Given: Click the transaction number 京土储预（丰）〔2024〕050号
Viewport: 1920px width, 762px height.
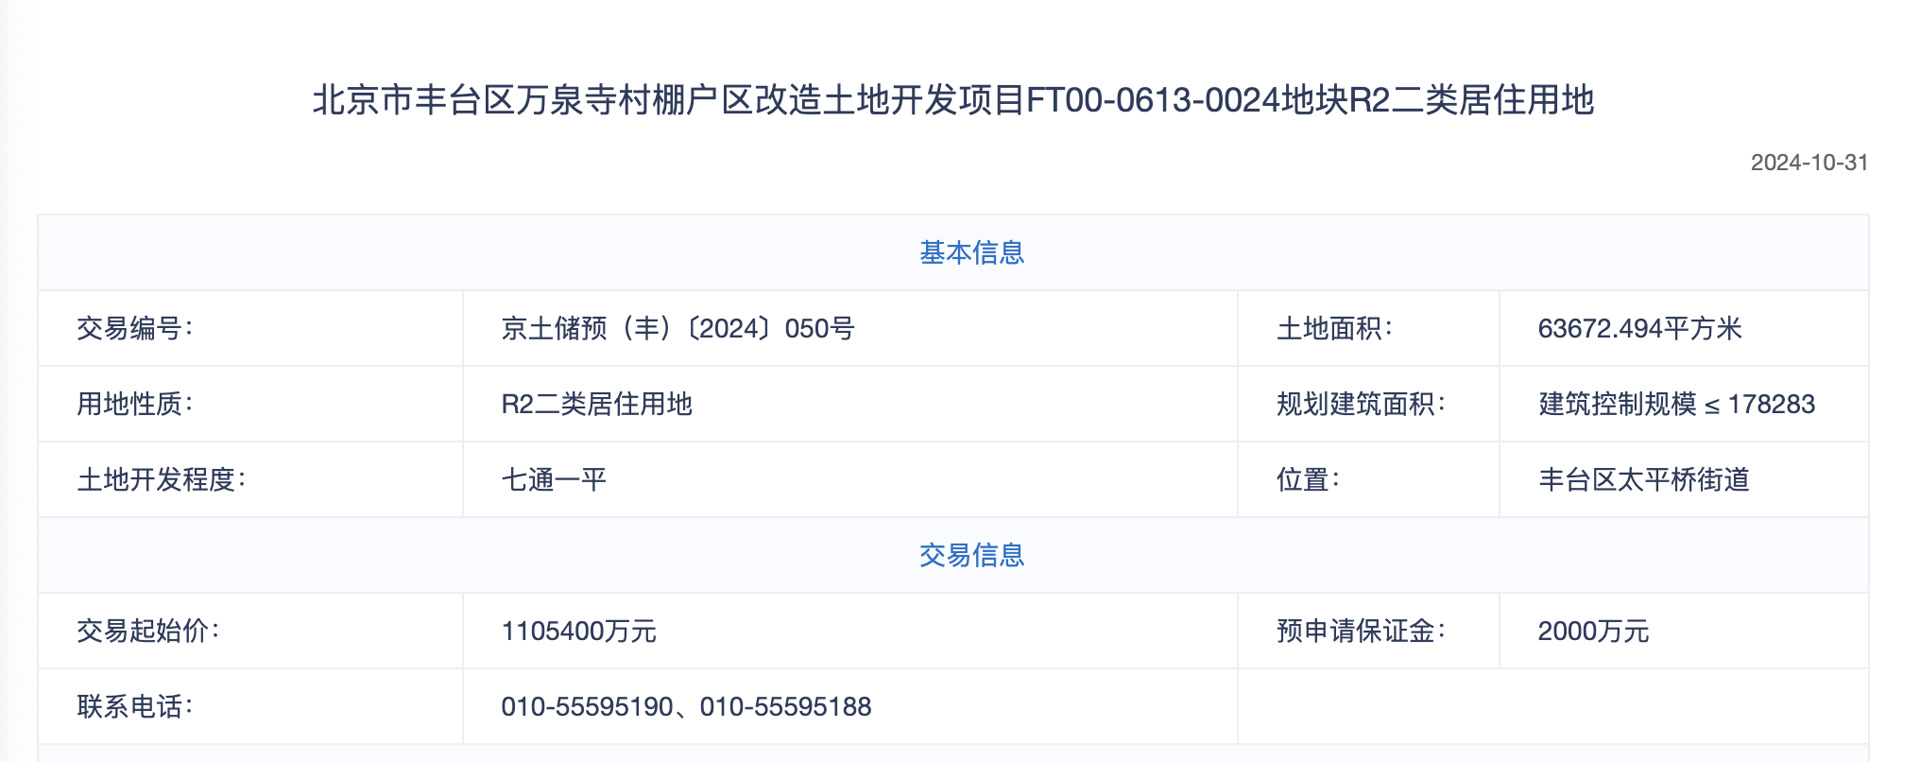Looking at the screenshot, I should point(677,328).
